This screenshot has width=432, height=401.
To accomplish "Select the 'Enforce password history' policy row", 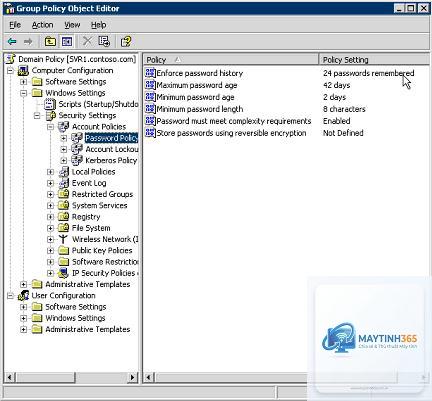I will 200,73.
